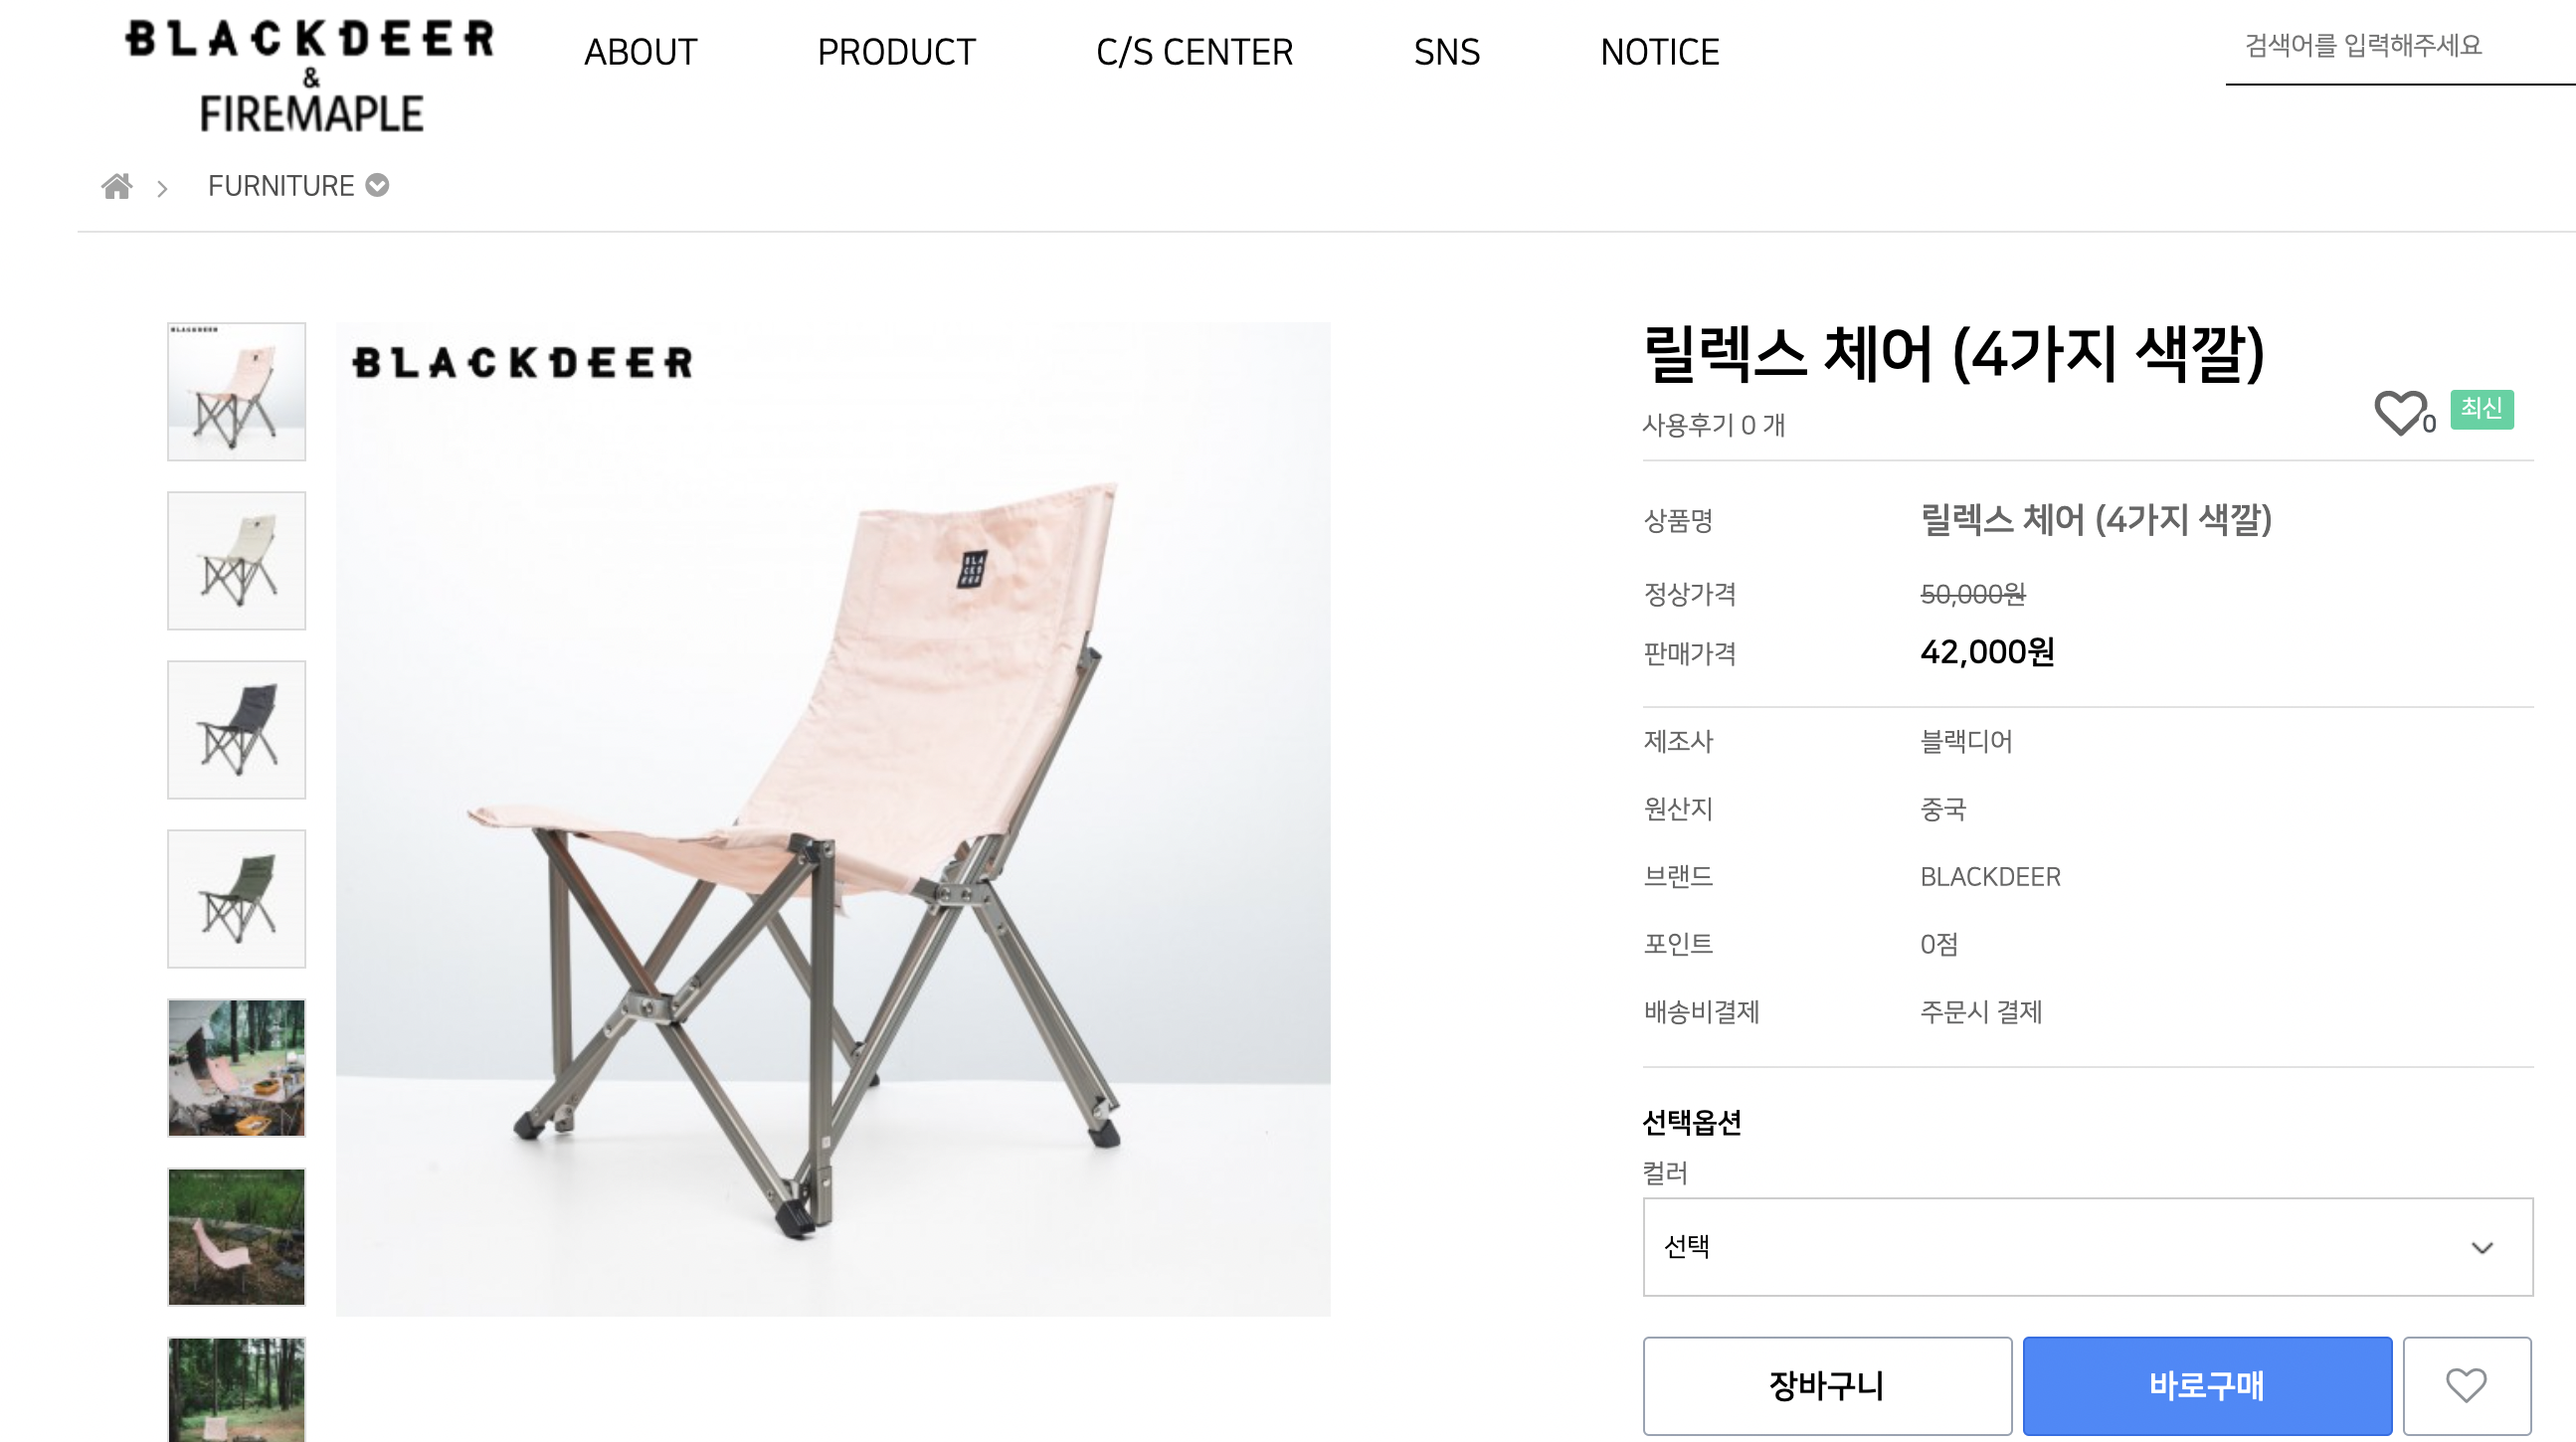Select the black chair thumbnail
Screen dimensions: 2576x1442
tap(236, 729)
